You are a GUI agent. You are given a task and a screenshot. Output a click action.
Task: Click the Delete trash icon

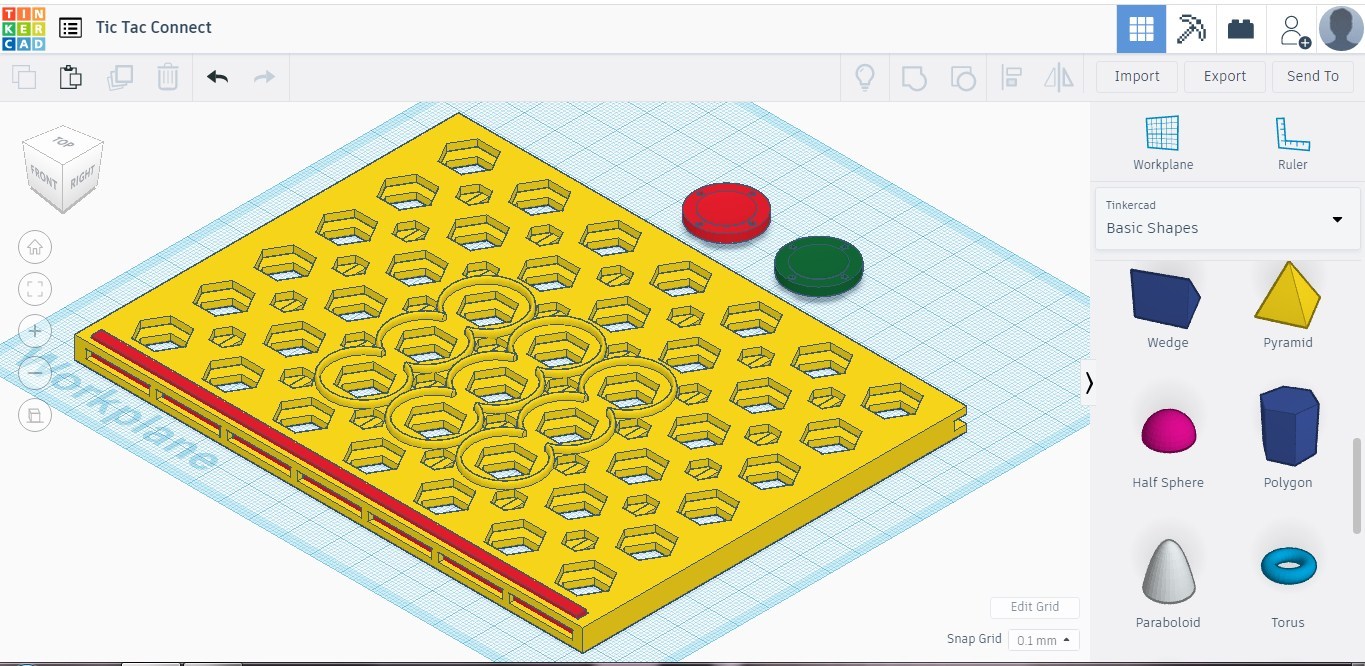tap(168, 77)
